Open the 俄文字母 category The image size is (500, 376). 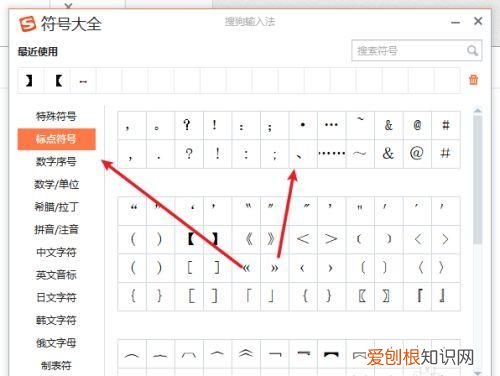(56, 343)
